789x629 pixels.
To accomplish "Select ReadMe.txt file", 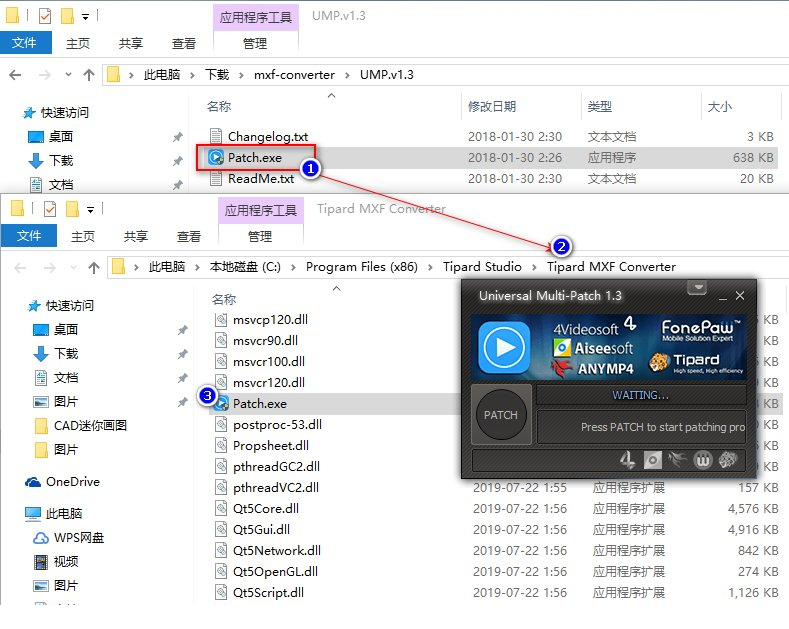I will click(x=261, y=179).
